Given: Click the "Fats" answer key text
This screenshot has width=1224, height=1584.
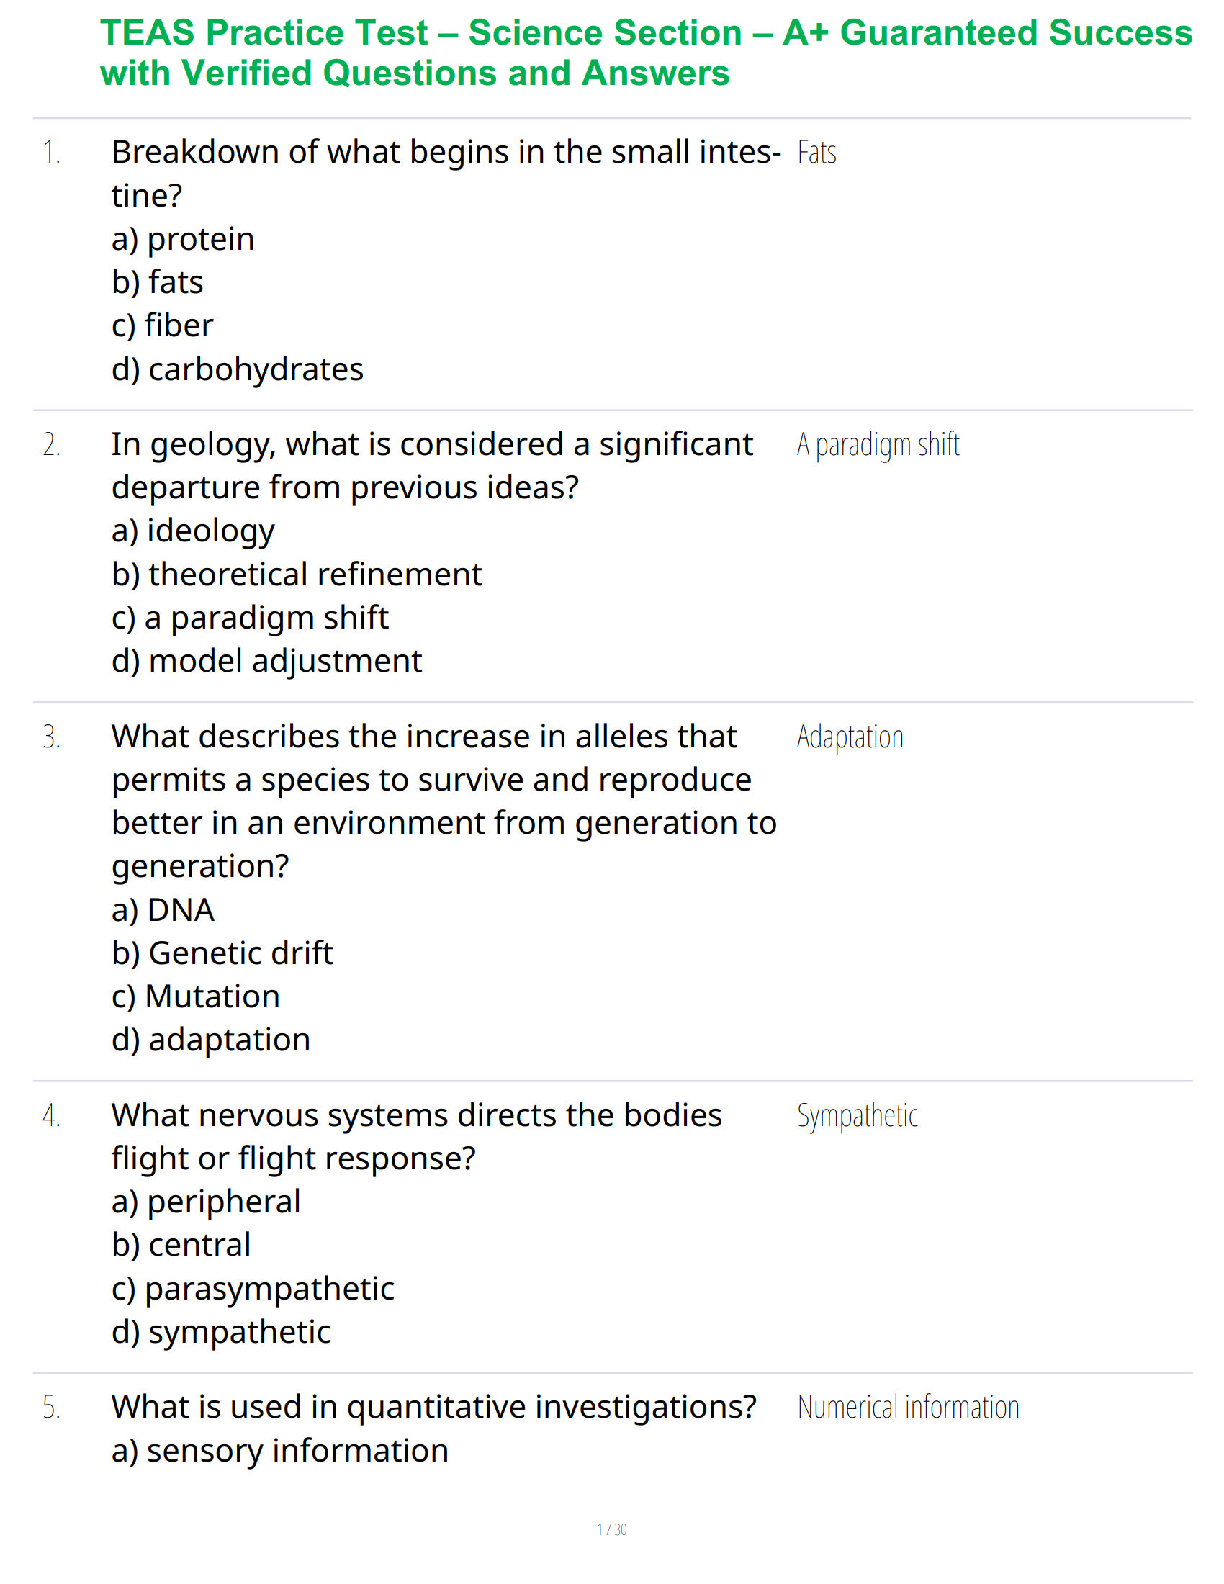Looking at the screenshot, I should point(816,153).
